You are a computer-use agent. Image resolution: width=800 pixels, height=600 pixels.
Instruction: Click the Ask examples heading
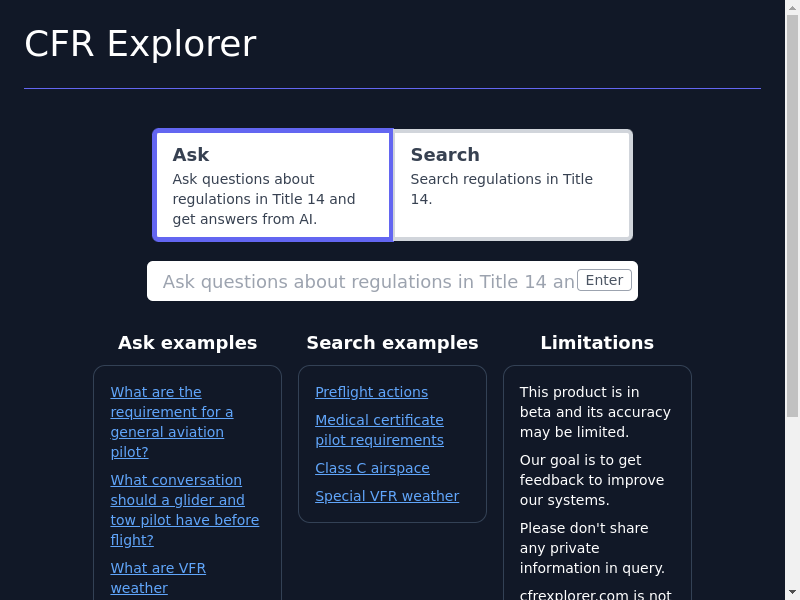(x=187, y=343)
